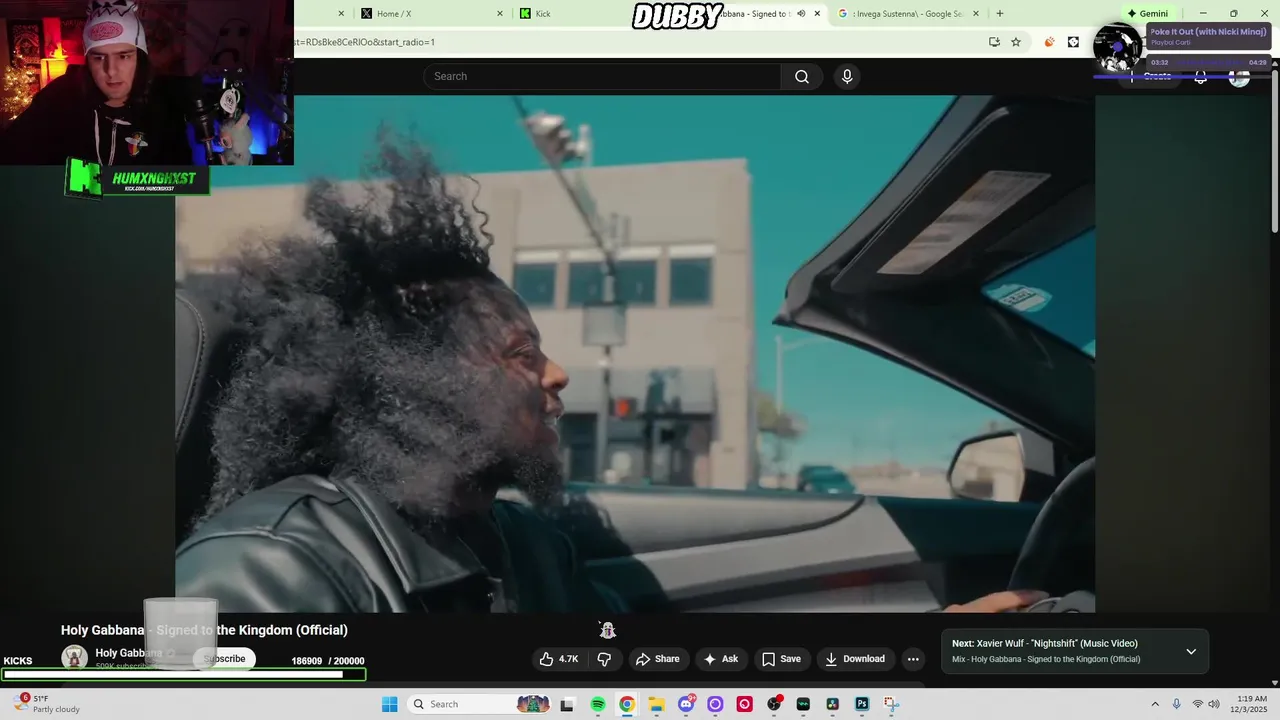Bookmark this page with the star icon
This screenshot has height=720, width=1280.
click(1016, 42)
